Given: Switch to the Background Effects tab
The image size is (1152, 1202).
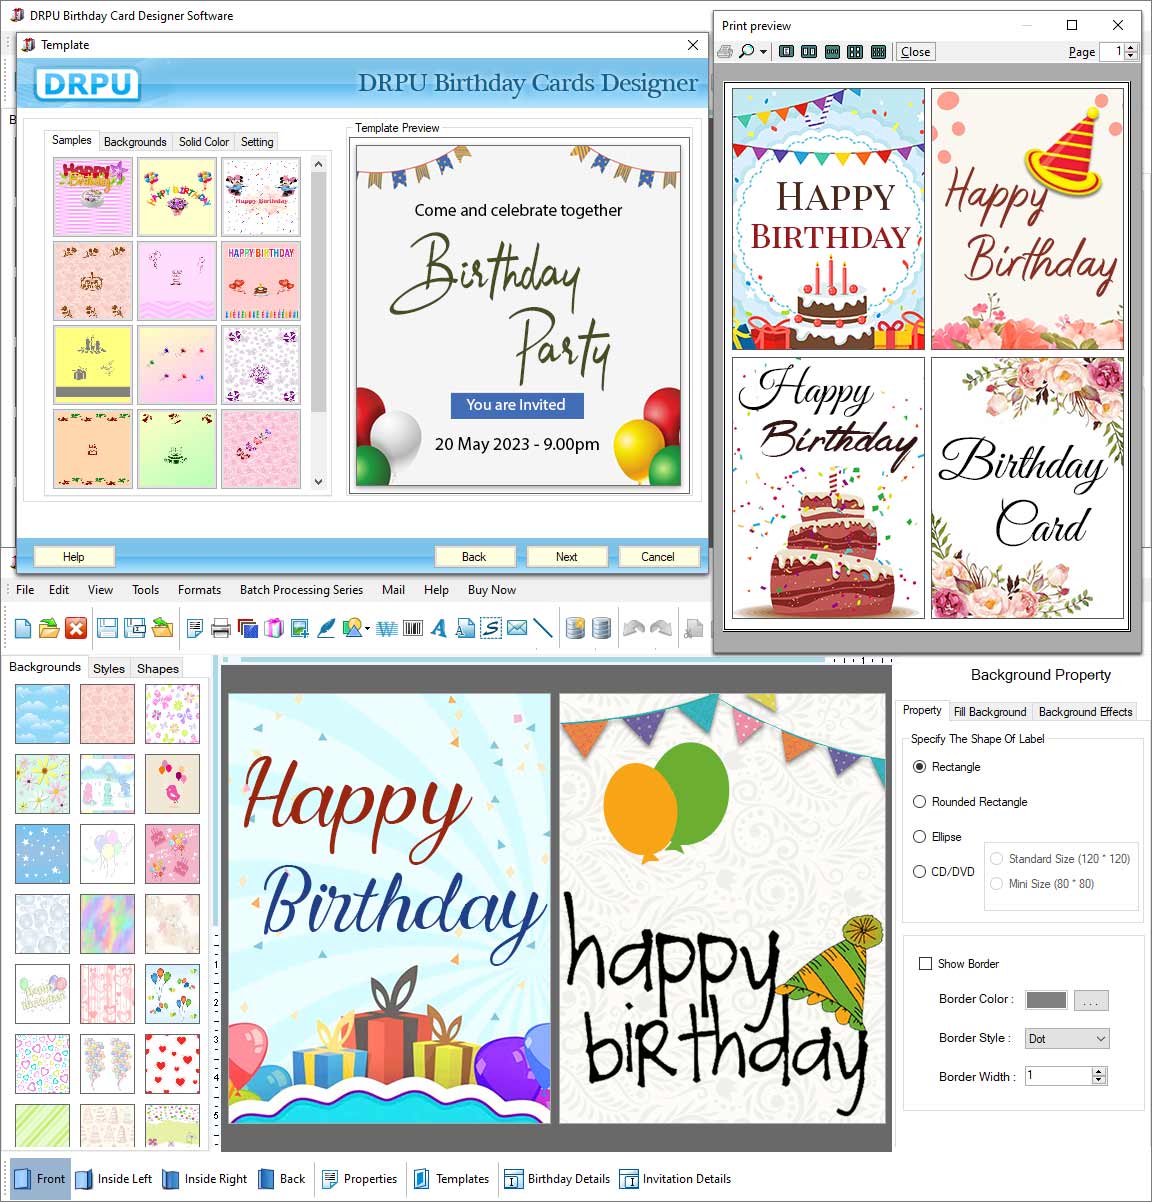Looking at the screenshot, I should [x=1085, y=712].
